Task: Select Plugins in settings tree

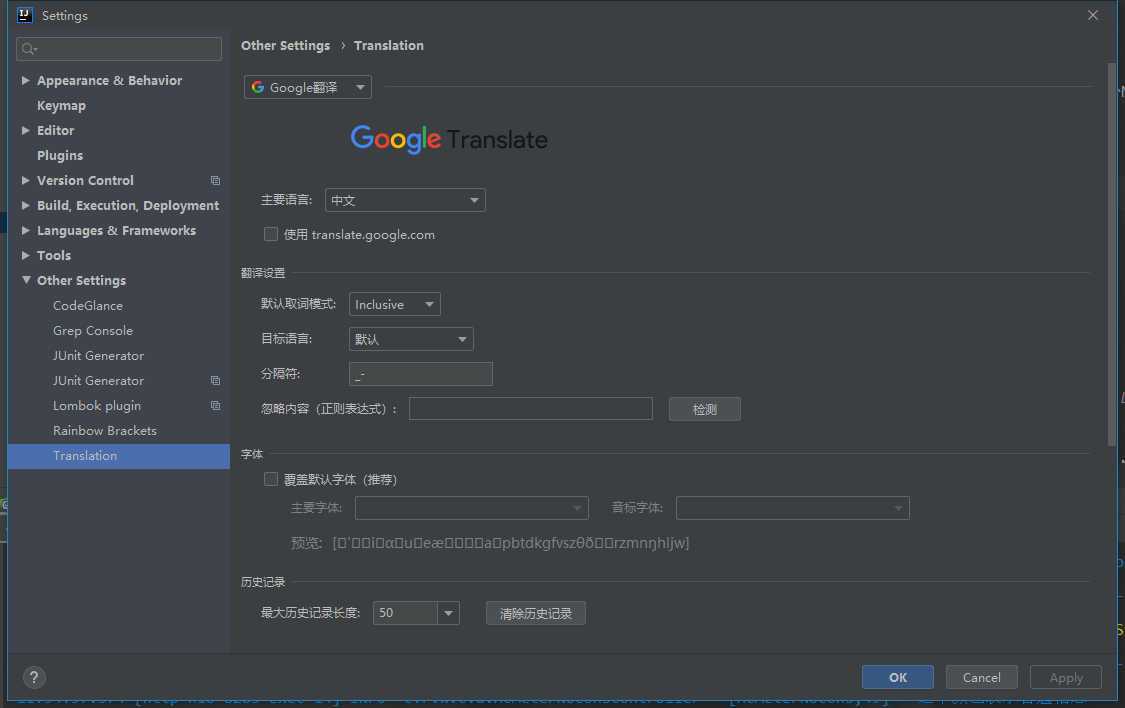Action: pos(60,156)
